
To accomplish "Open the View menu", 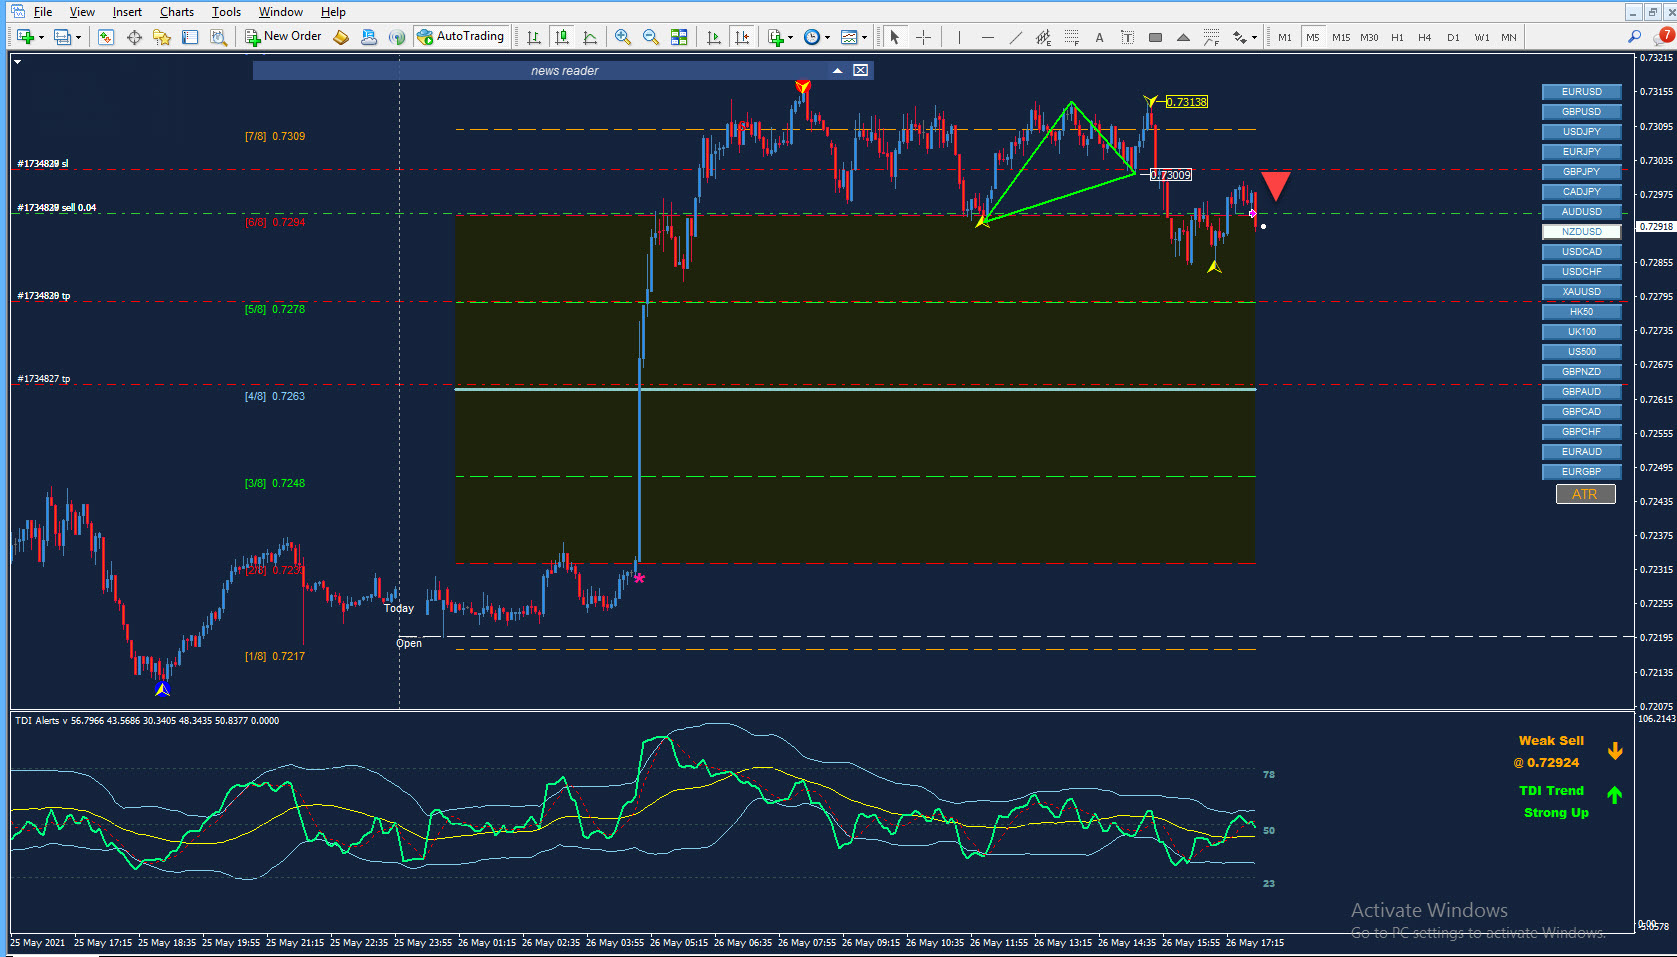I will (x=82, y=12).
